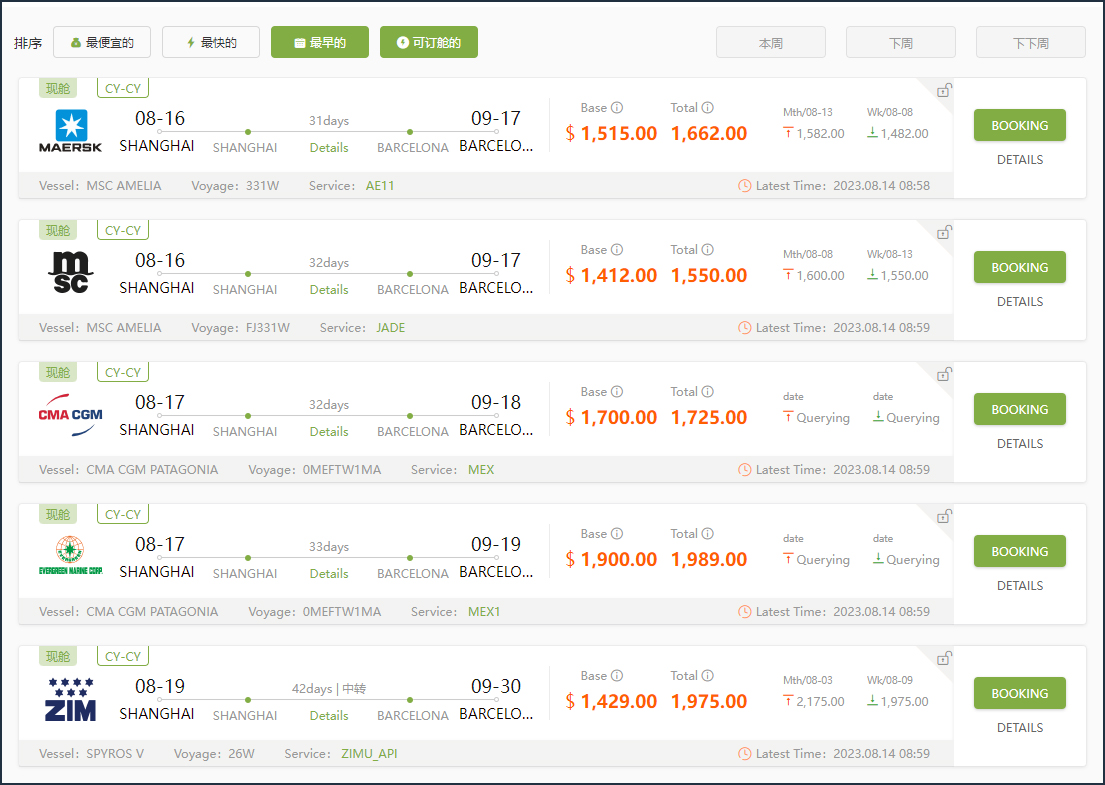Toggle the 最快的 sort option
1105x785 pixels.
[x=211, y=43]
